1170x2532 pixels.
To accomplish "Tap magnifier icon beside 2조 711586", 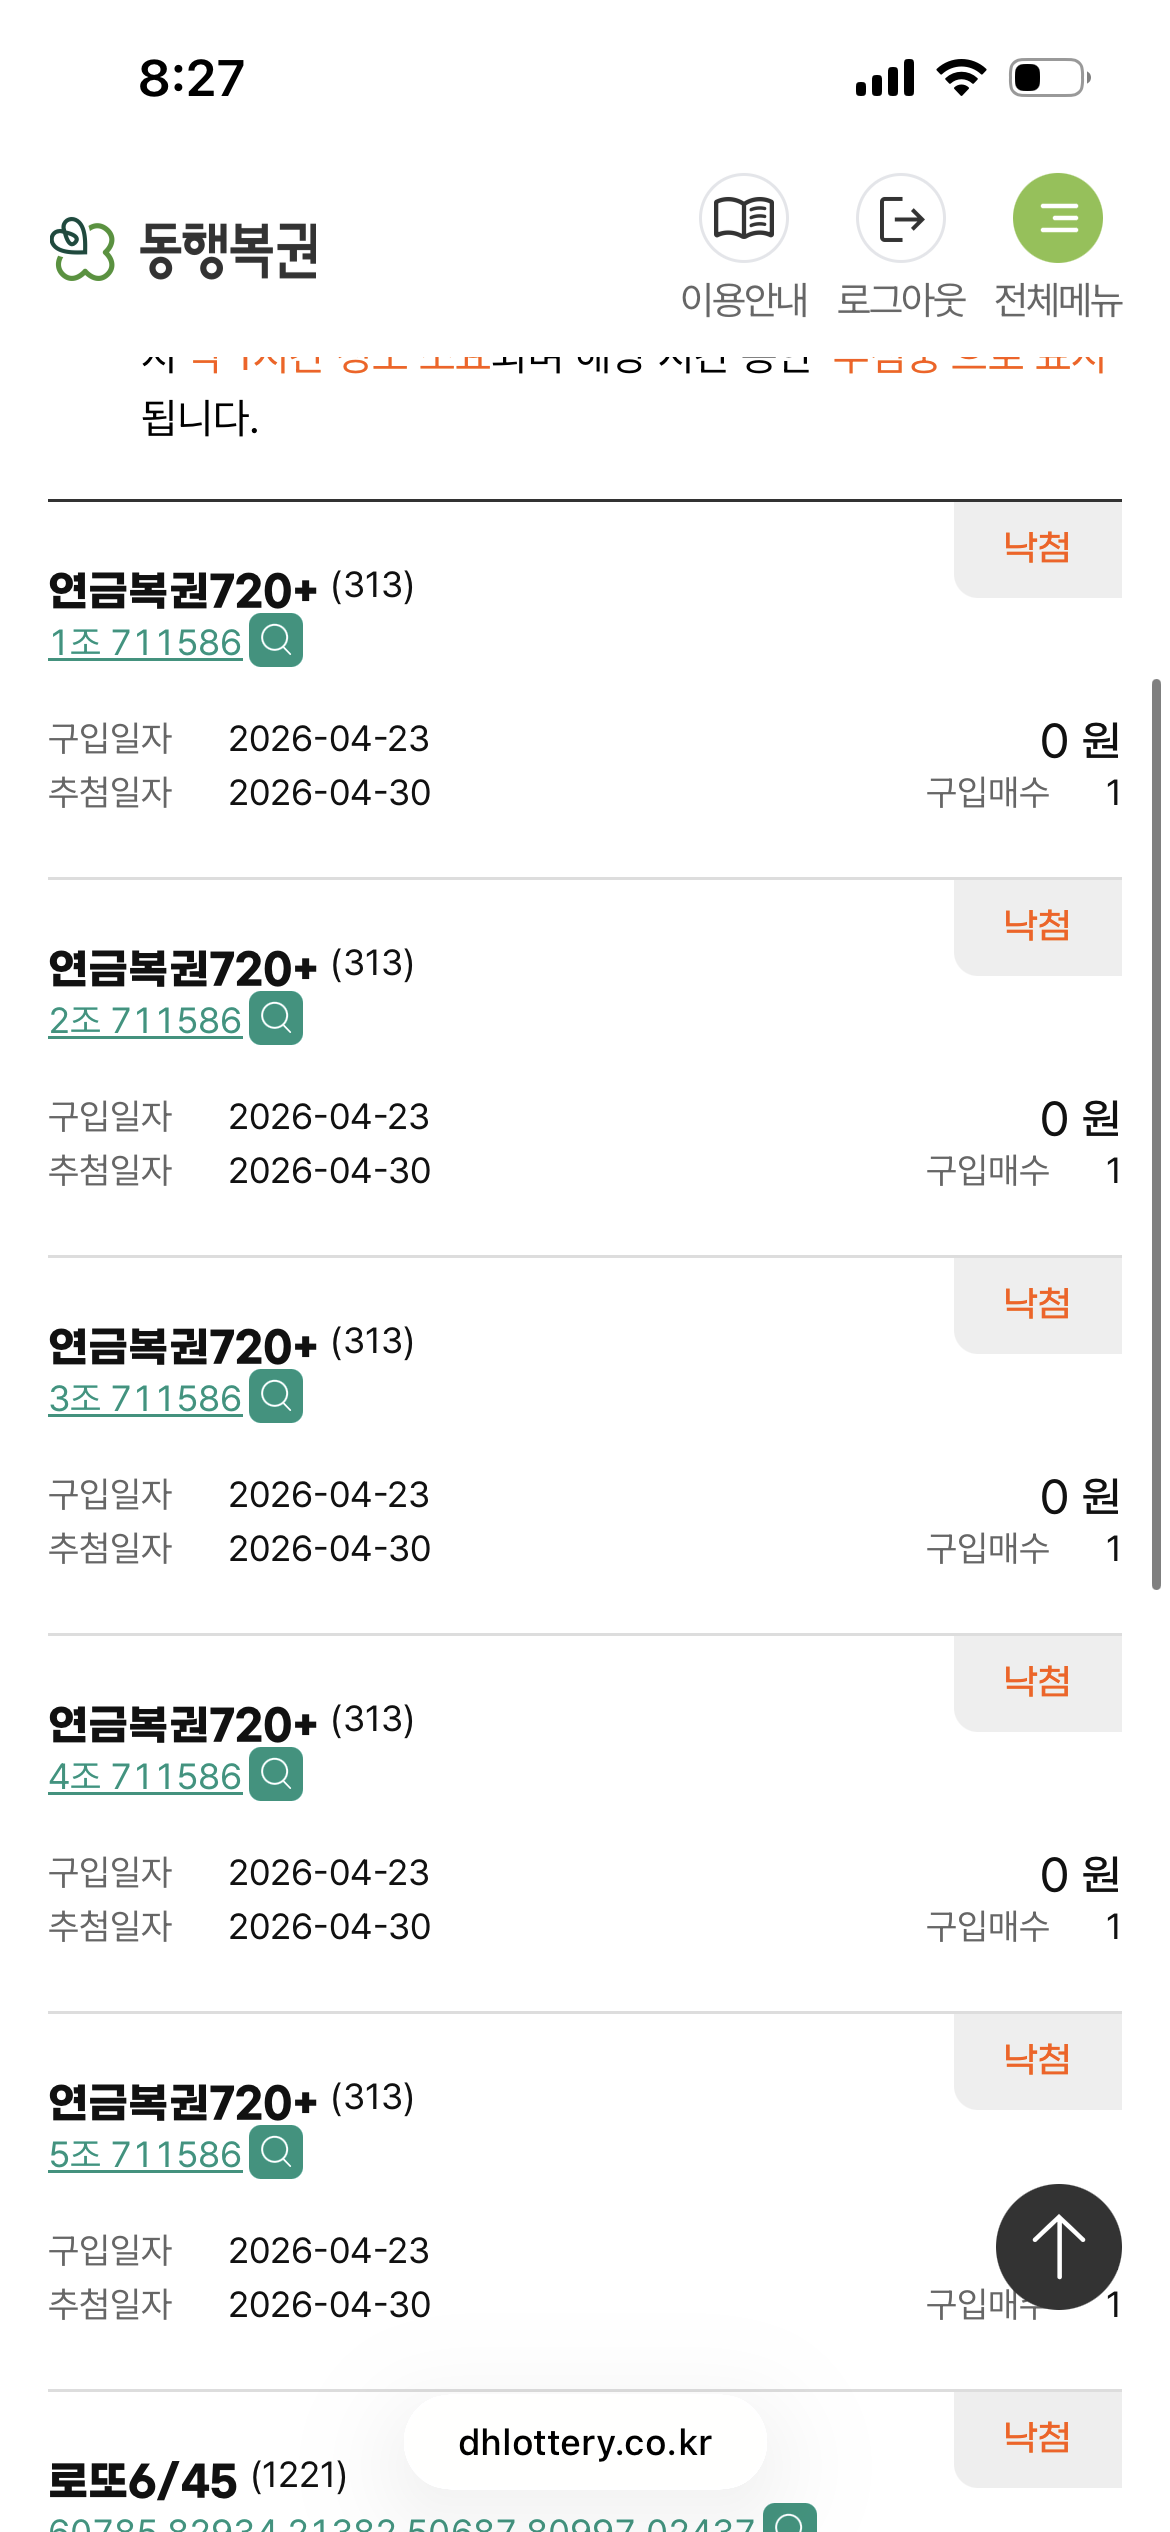I will coord(276,1018).
